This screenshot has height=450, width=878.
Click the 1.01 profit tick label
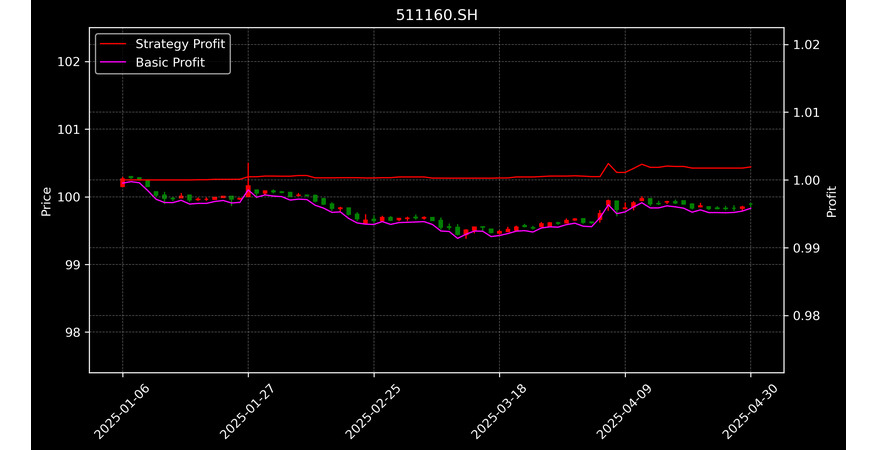[806, 112]
